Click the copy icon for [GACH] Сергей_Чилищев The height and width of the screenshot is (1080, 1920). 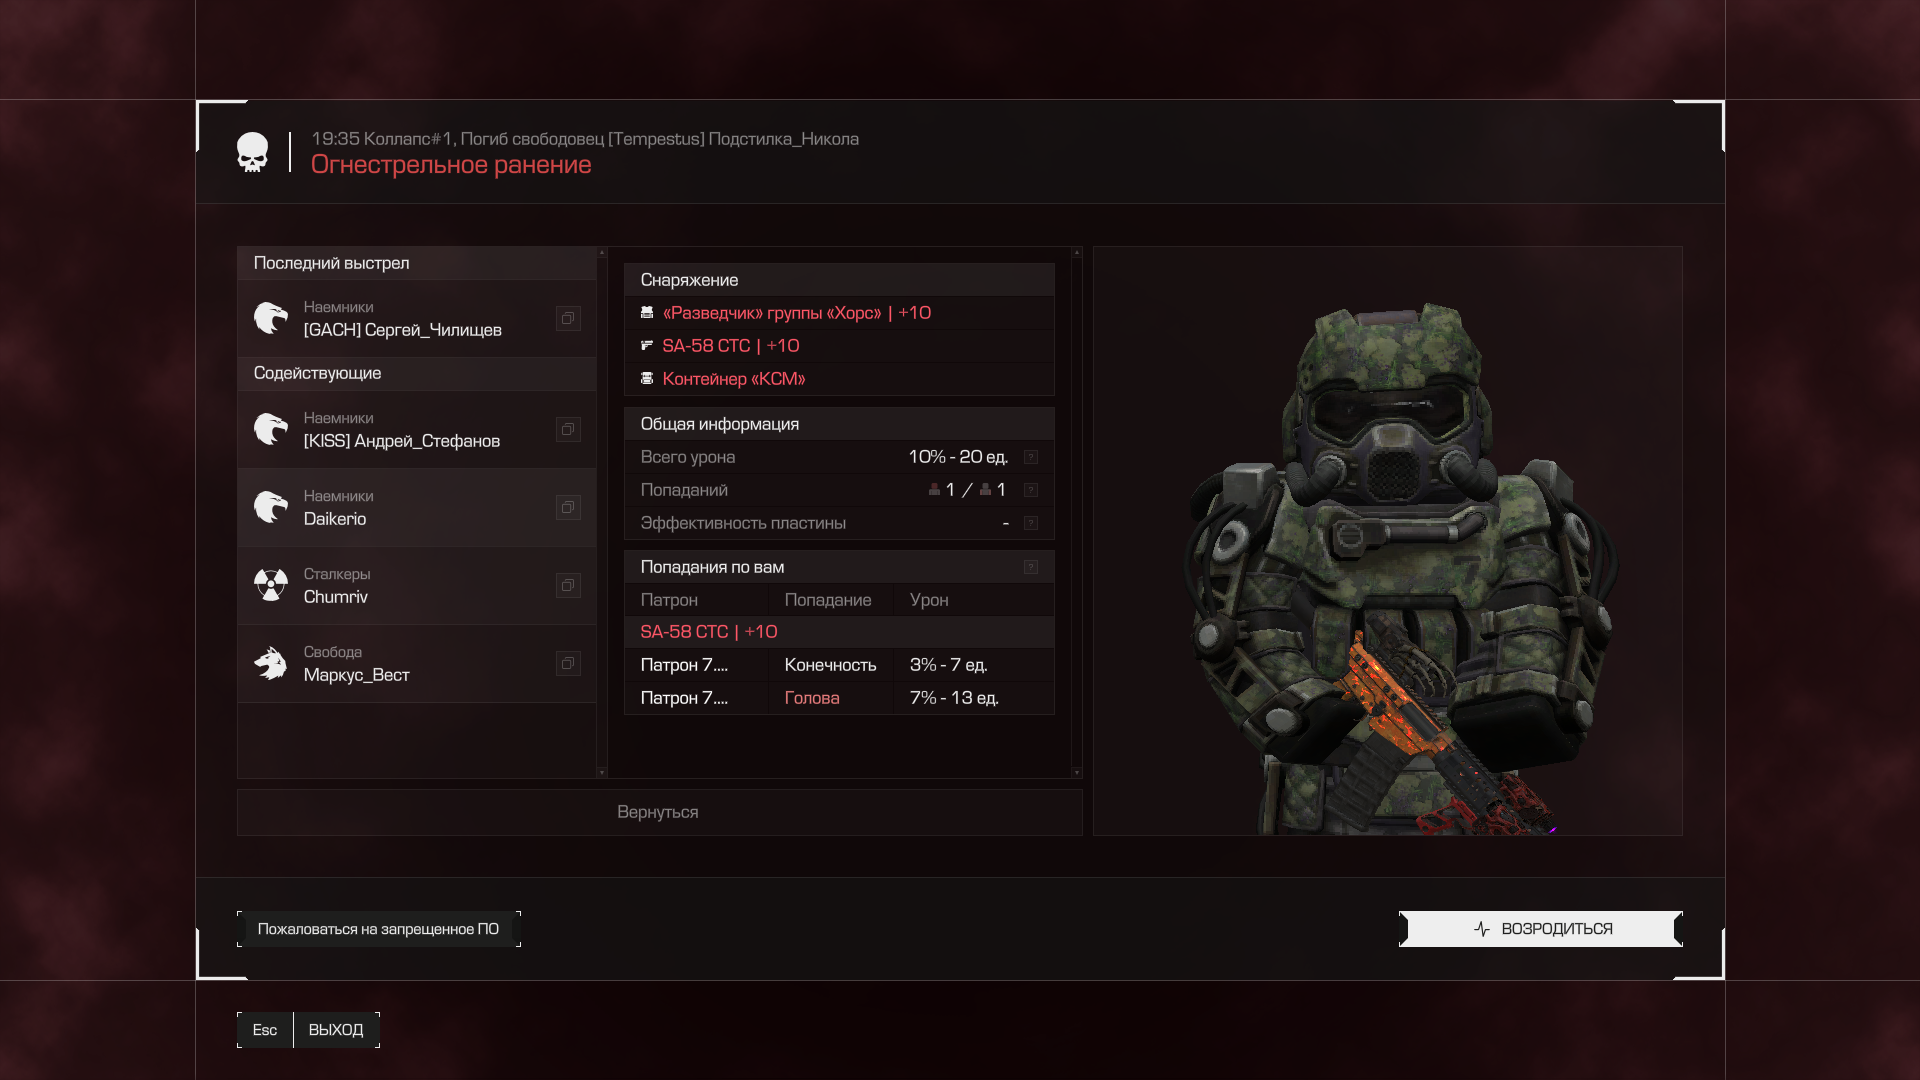[x=568, y=318]
